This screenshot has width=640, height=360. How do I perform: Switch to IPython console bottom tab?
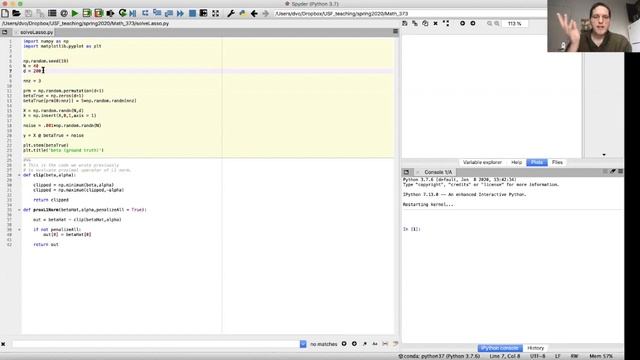coord(500,348)
